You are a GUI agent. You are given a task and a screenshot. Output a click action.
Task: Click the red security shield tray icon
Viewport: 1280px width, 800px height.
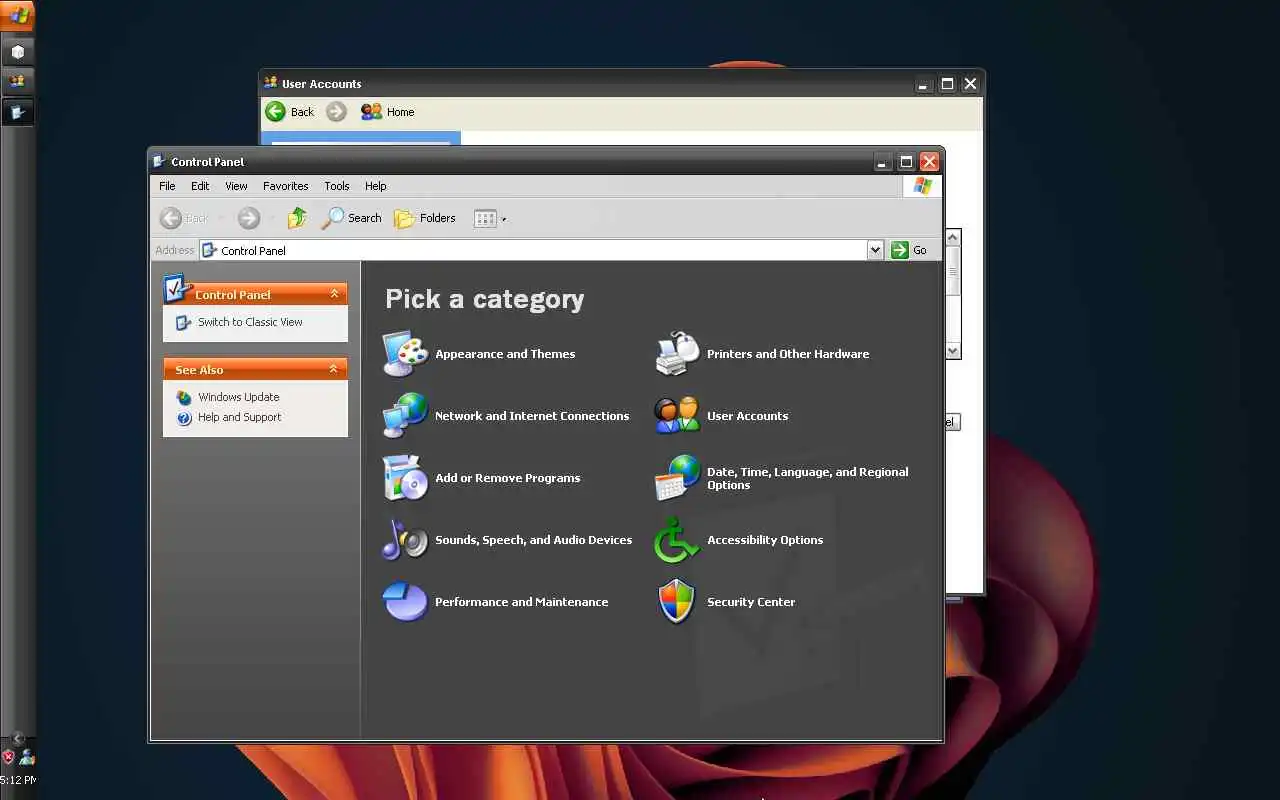[x=8, y=757]
